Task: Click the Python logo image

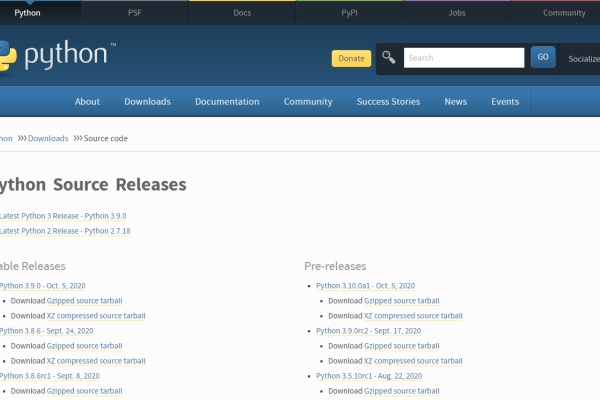Action: 57,56
